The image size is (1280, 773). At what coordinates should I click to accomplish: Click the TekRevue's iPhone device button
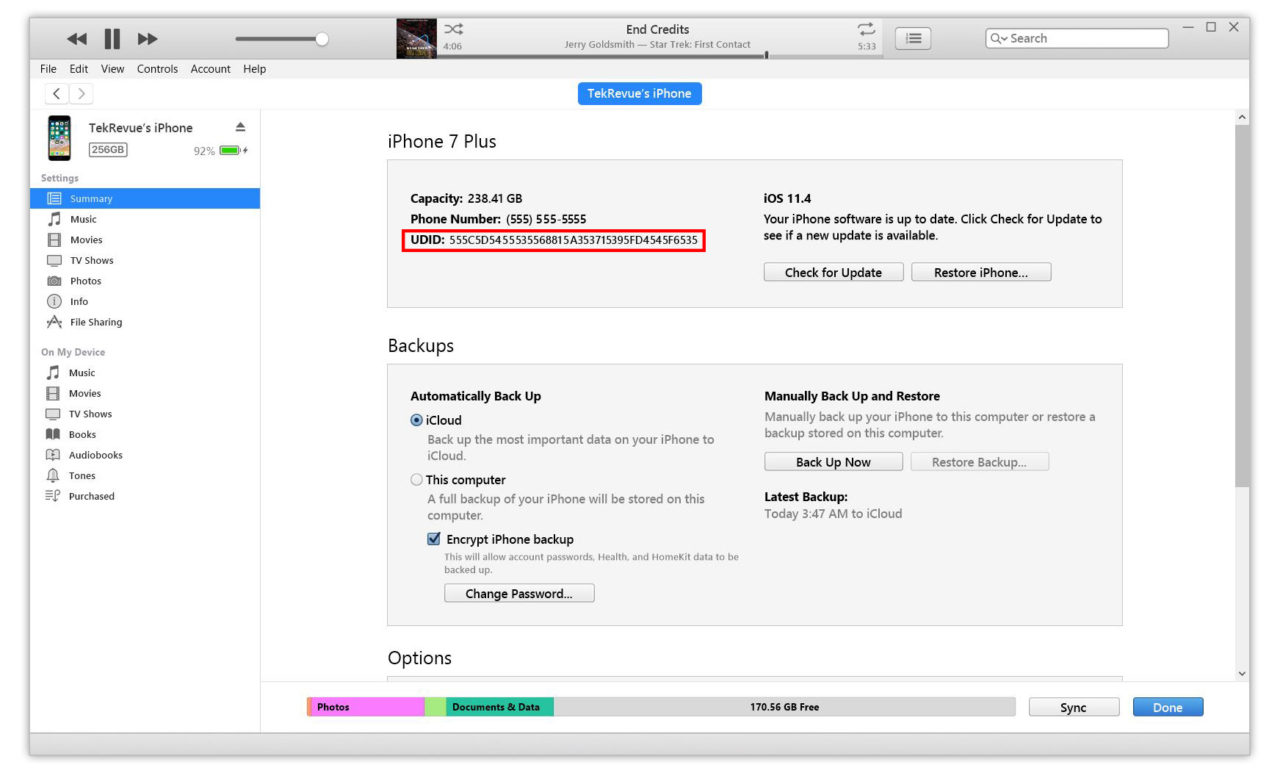tap(640, 93)
